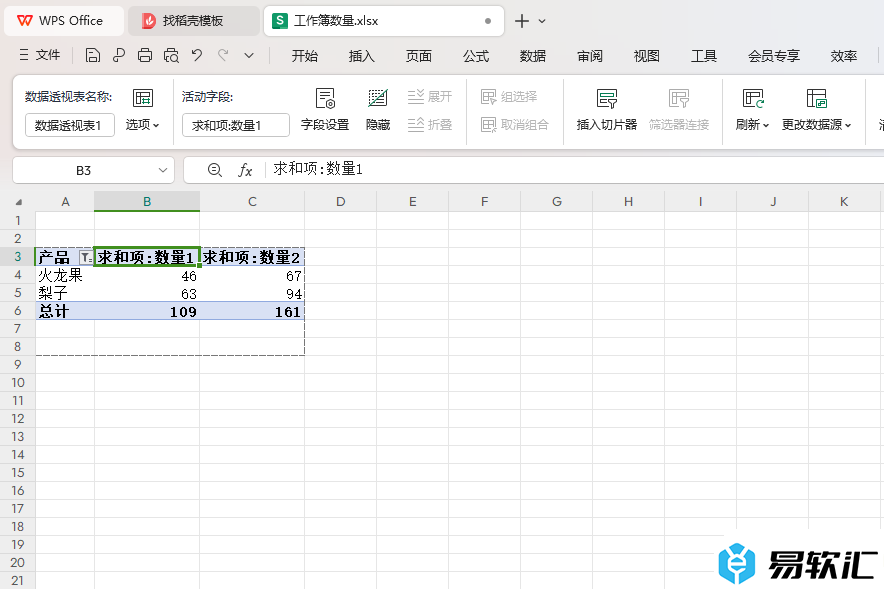Expand new tab dropdown arrow
The width and height of the screenshot is (884, 589).
pos(542,21)
